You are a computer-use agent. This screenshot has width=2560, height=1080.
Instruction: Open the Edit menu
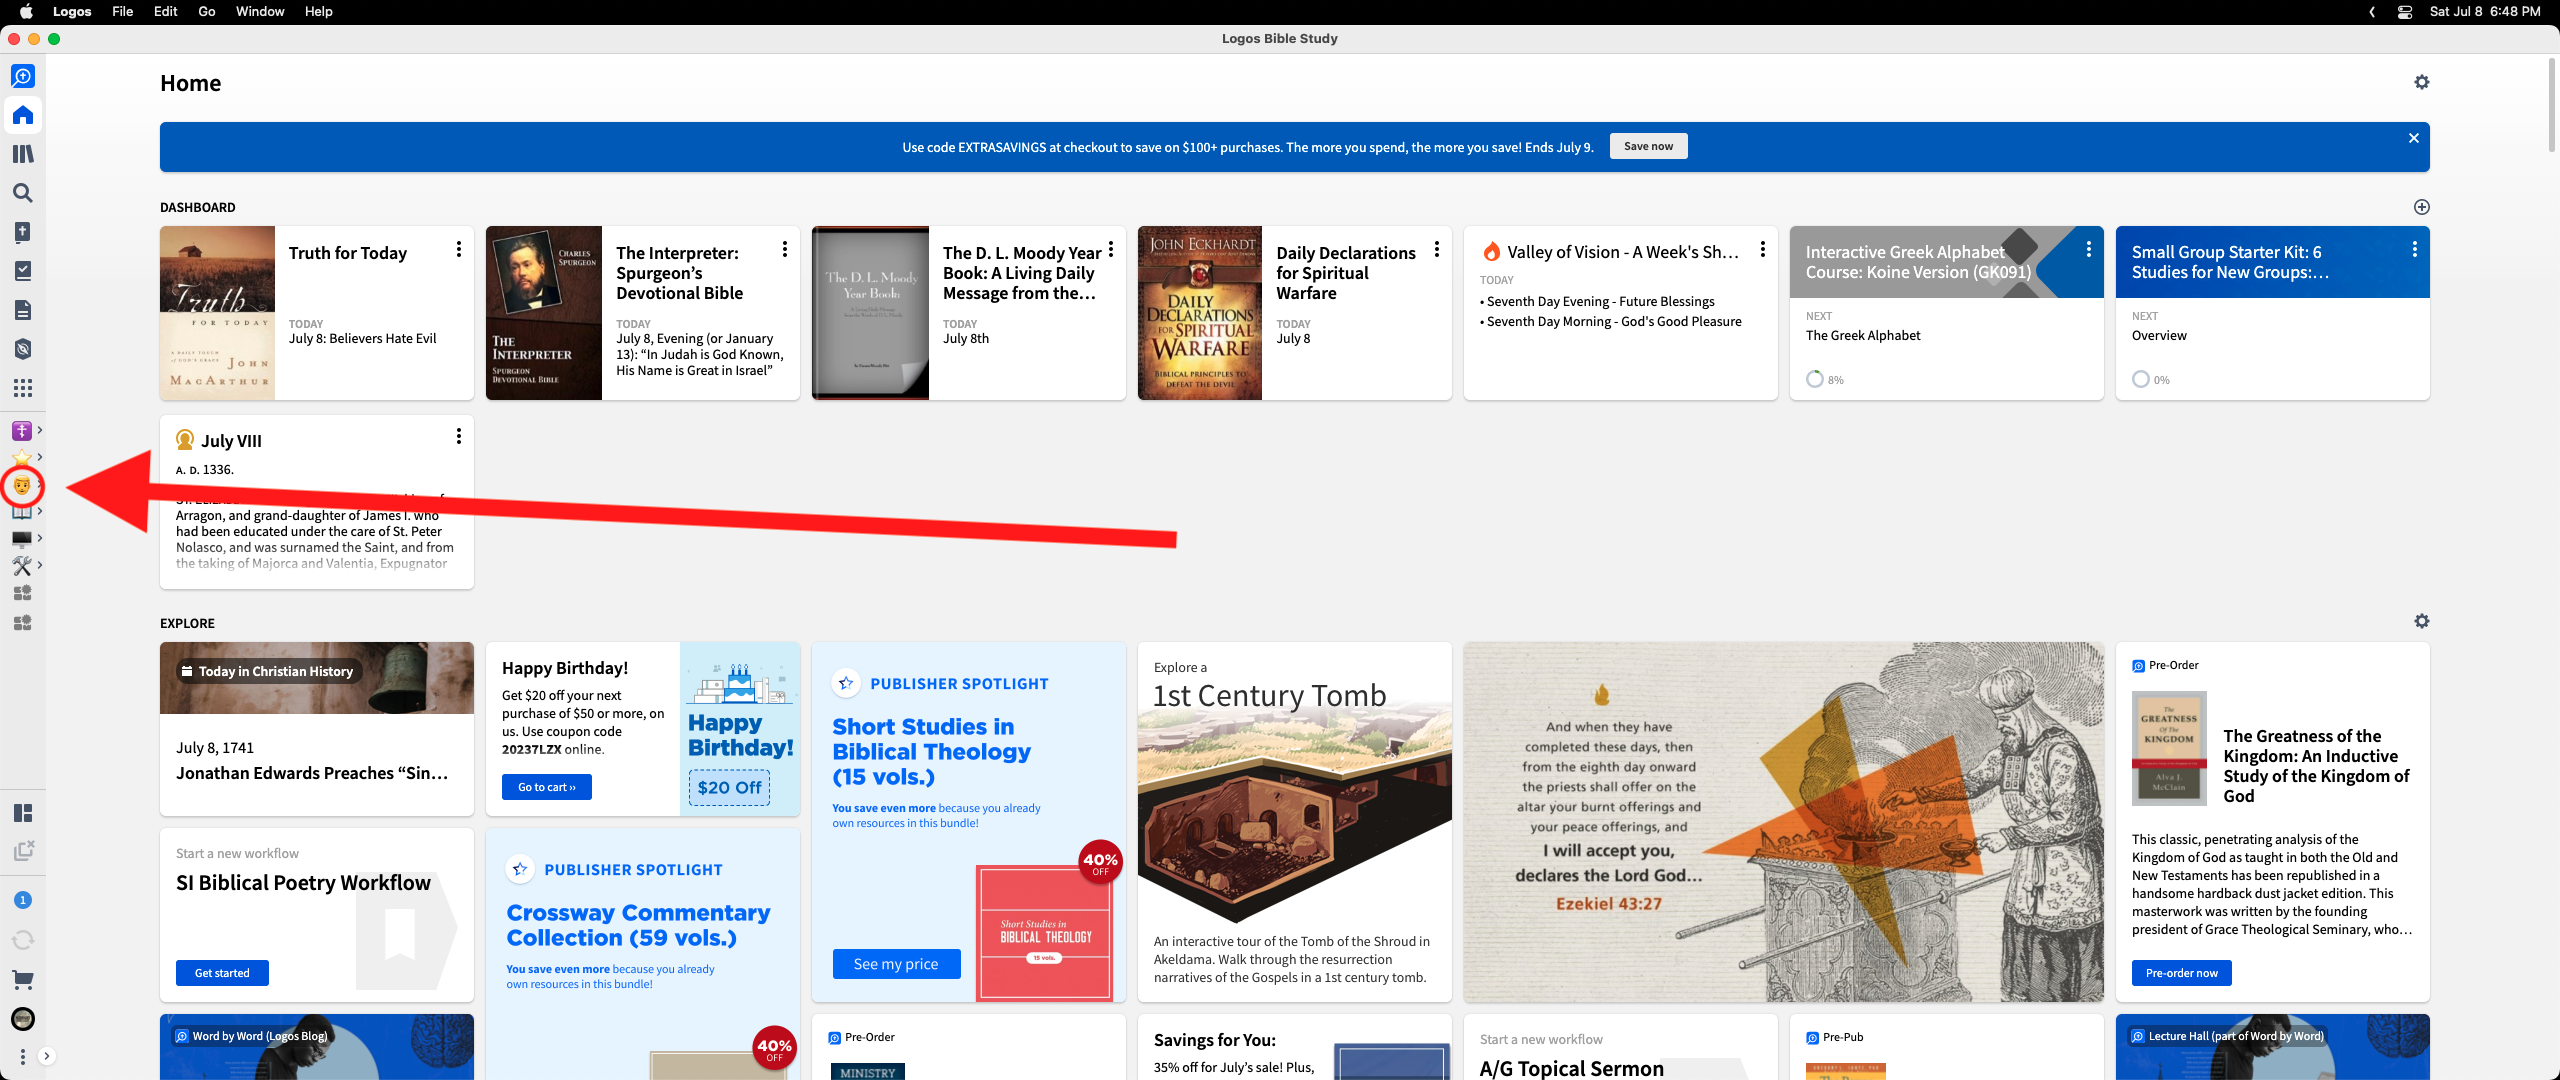[x=165, y=12]
